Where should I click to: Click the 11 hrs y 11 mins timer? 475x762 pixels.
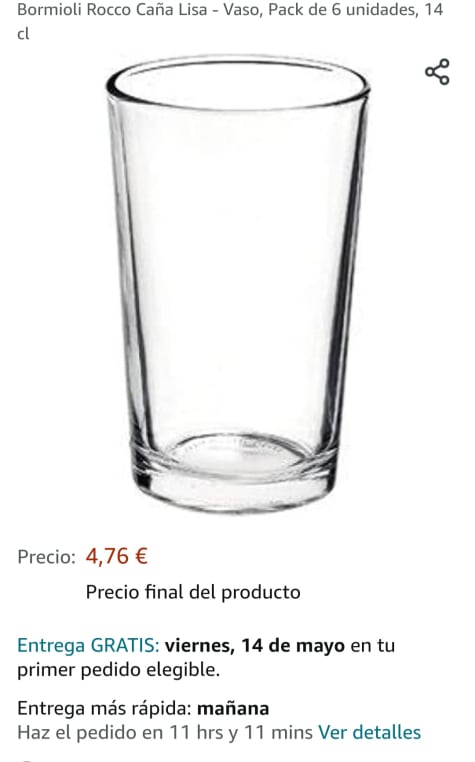pos(241,732)
